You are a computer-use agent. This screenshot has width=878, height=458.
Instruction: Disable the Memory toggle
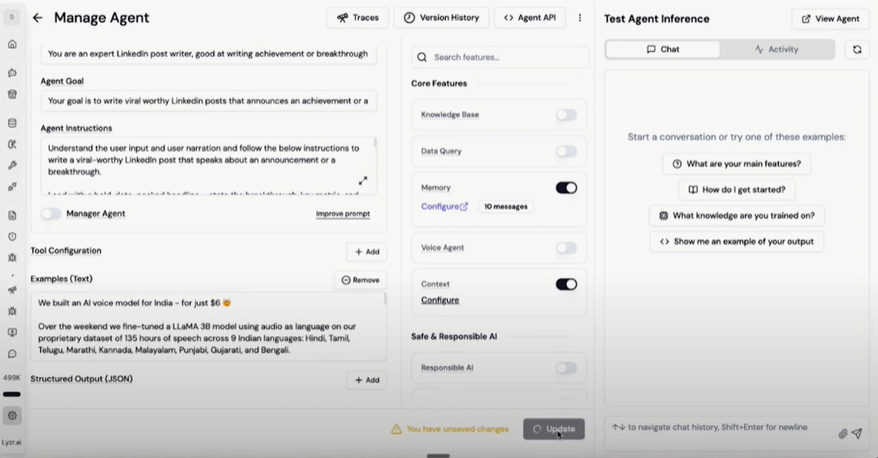[566, 188]
